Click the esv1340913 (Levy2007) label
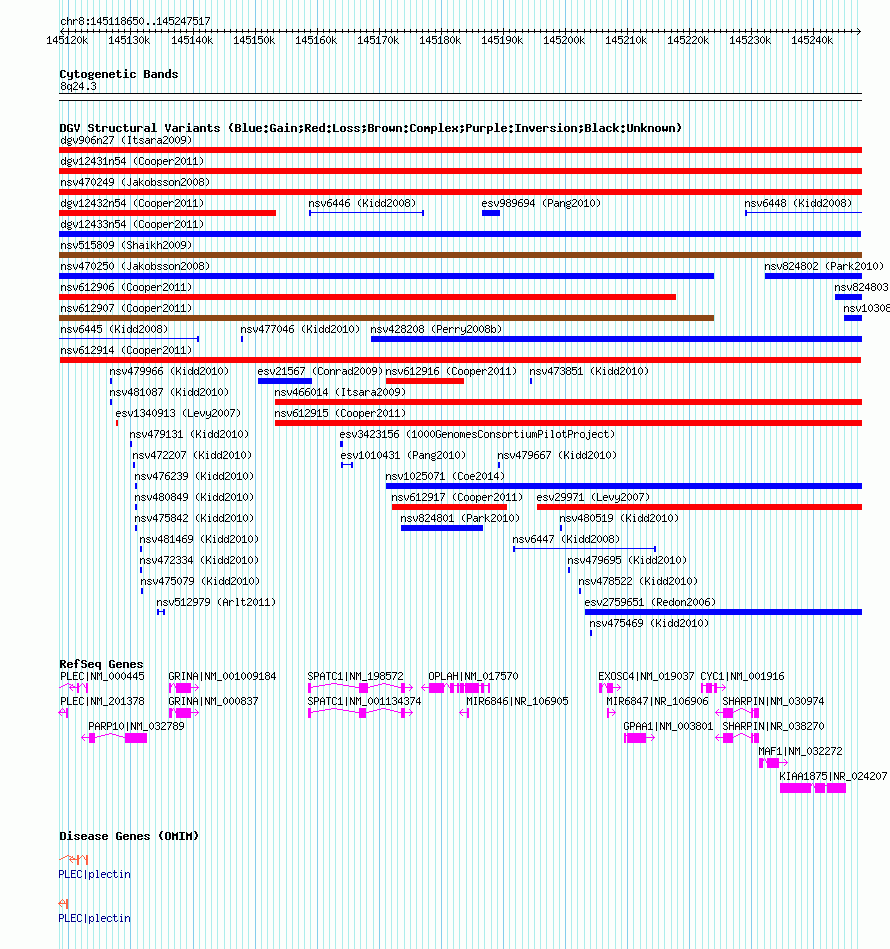 coord(178,413)
